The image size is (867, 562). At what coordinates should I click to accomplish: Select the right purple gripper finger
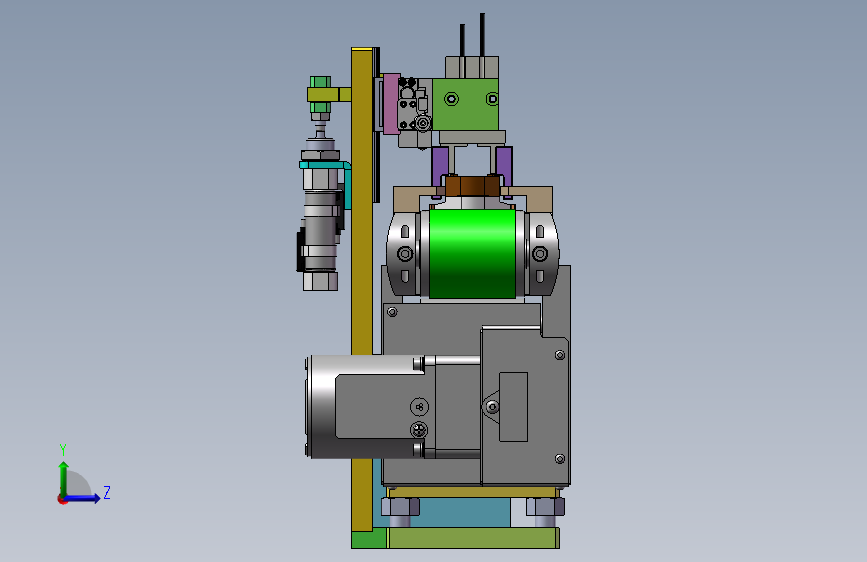click(x=504, y=165)
